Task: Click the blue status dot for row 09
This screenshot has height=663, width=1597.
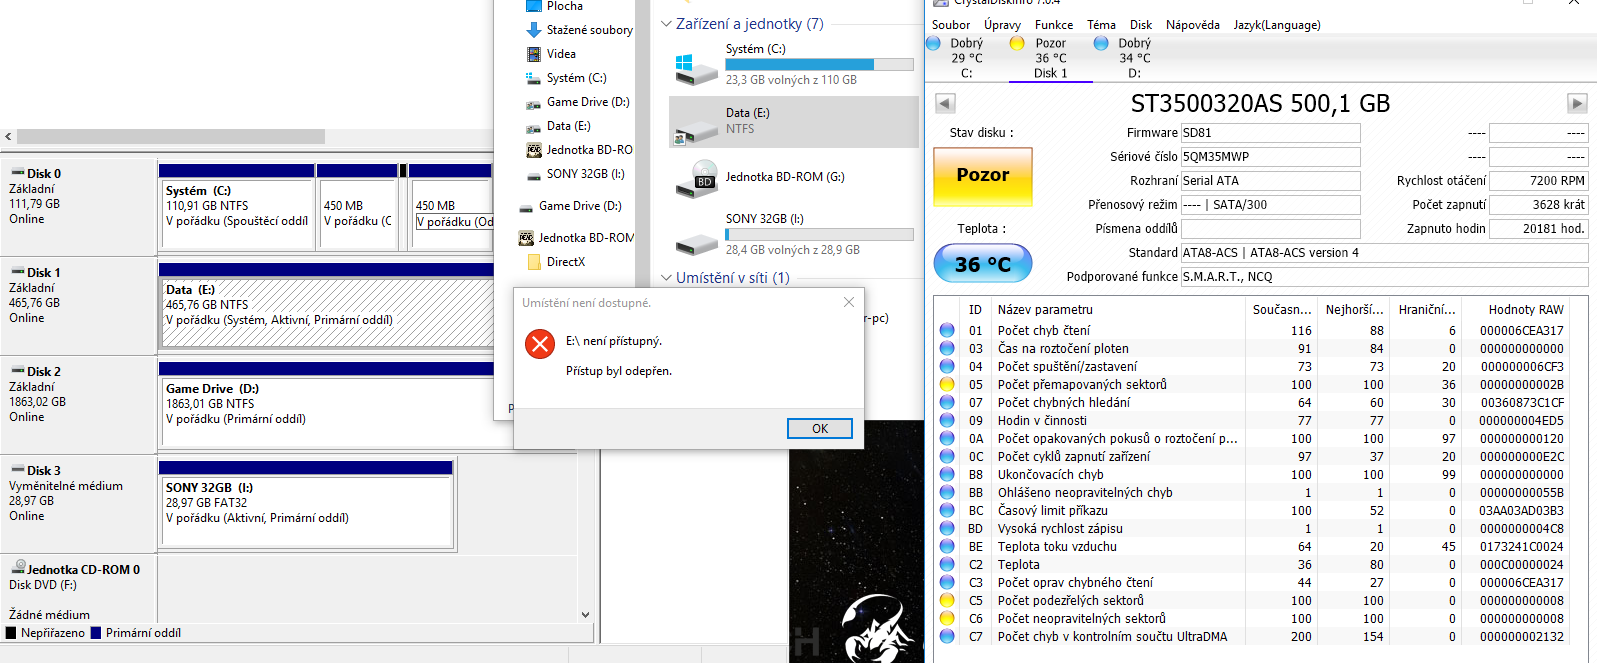Action: tap(947, 420)
